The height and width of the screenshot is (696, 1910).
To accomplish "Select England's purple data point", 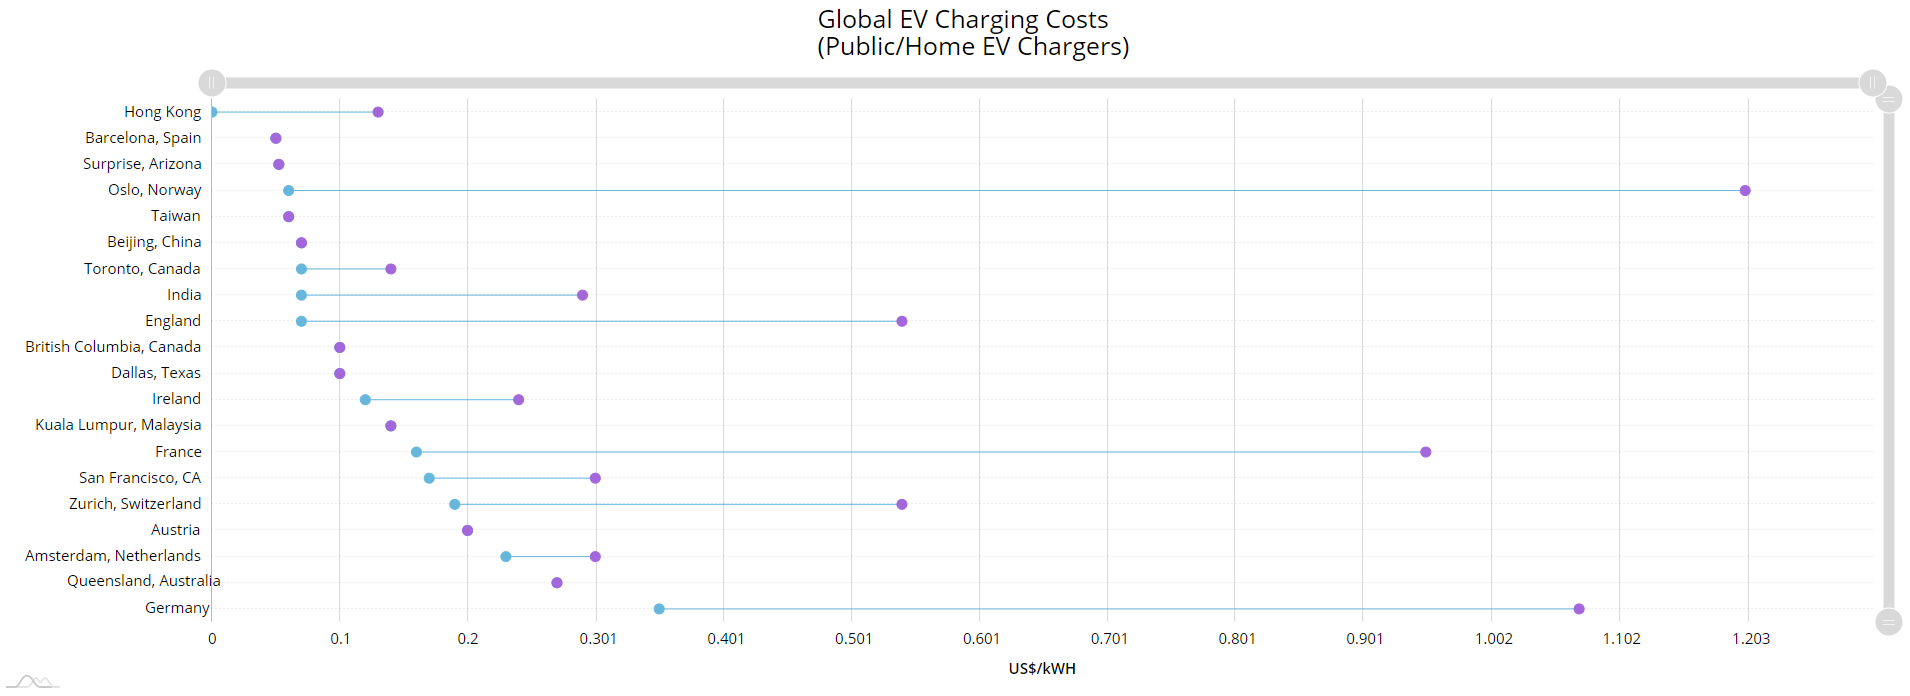I will [902, 321].
